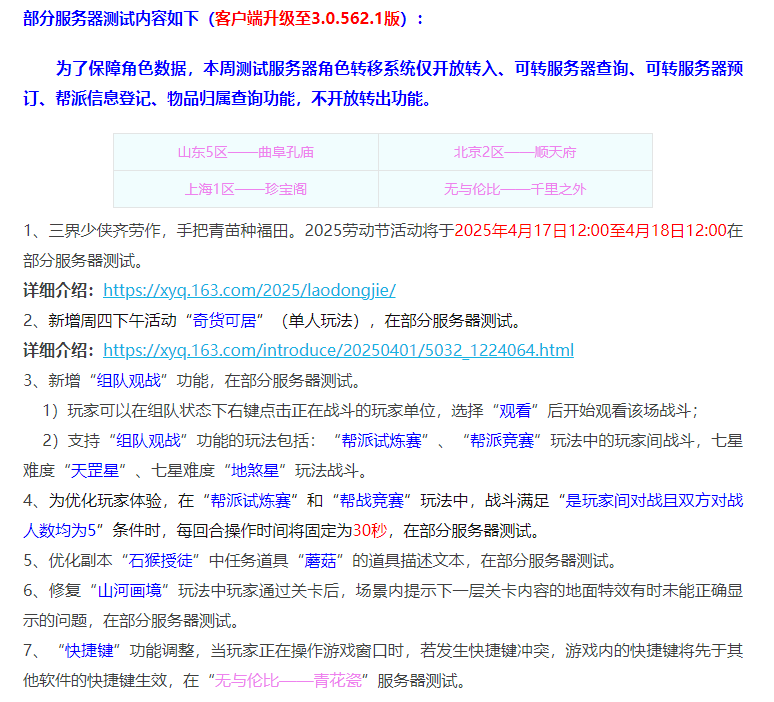Viewport: 774px width, 702px height.
Task: Click the red version text 客户端升级至3.0.562.1版
Action: click(x=308, y=19)
